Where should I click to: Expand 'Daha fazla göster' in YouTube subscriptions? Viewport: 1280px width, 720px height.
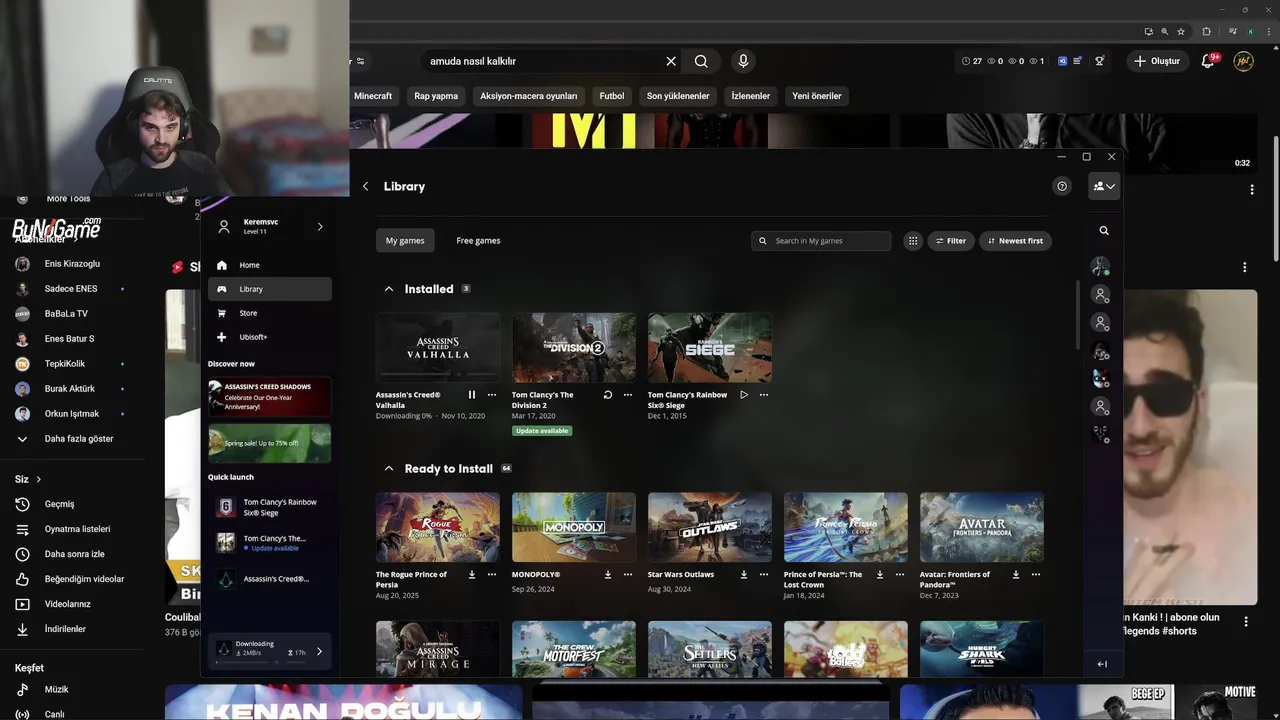click(x=65, y=439)
